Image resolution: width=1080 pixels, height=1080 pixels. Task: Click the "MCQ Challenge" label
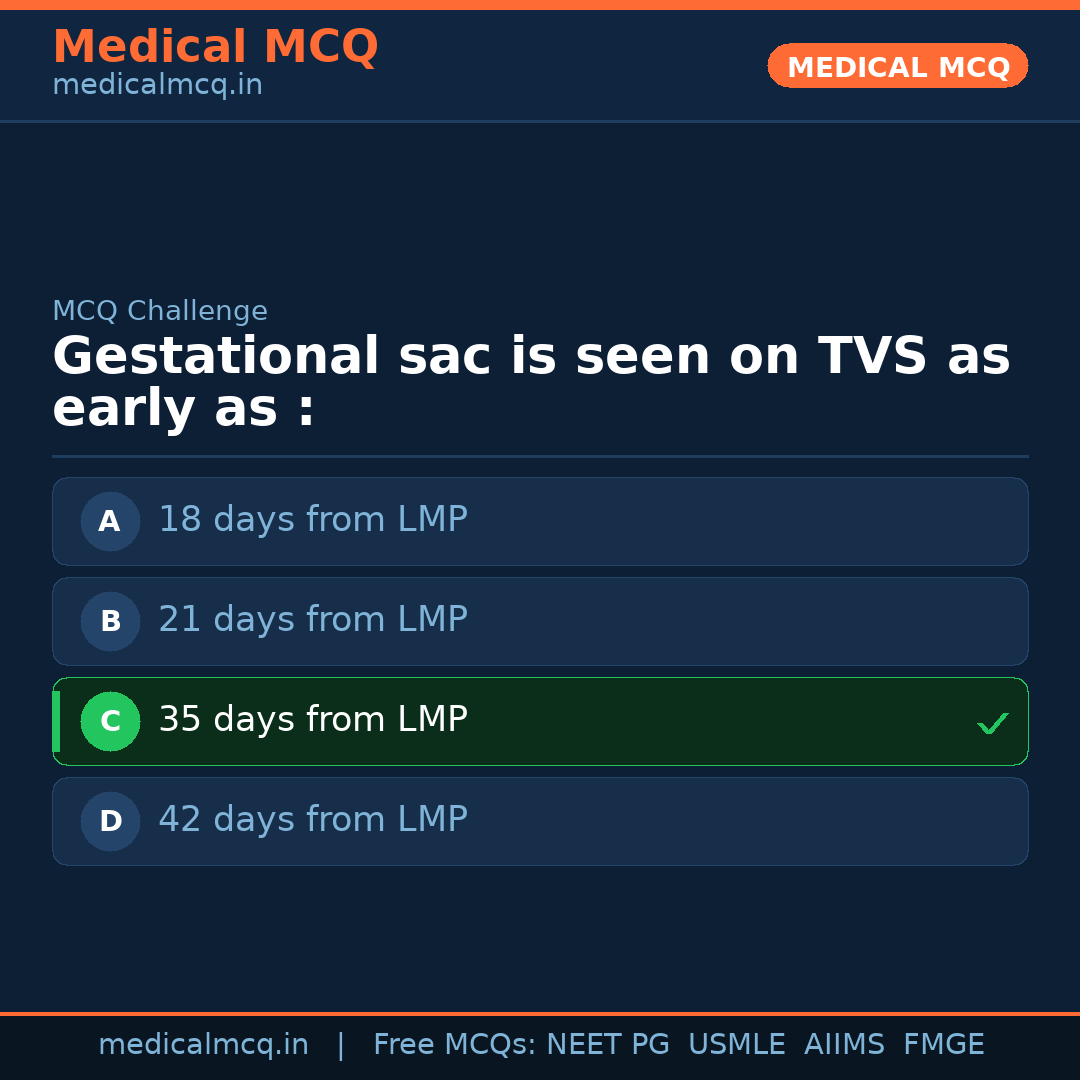(160, 311)
